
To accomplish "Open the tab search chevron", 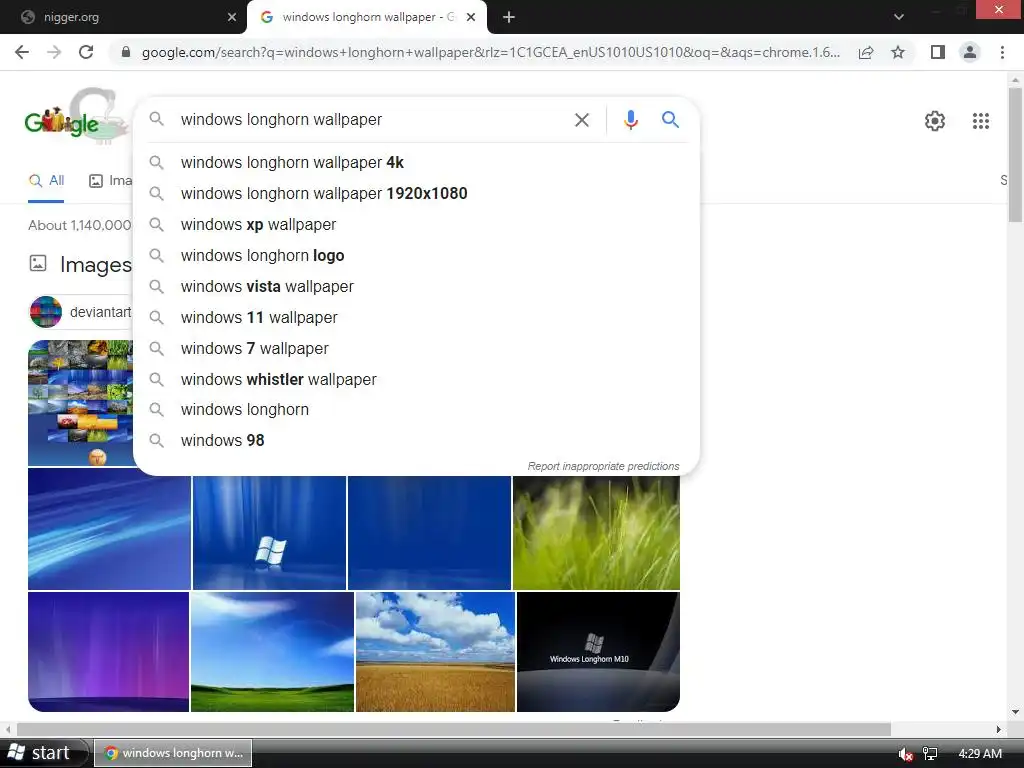I will click(x=899, y=17).
